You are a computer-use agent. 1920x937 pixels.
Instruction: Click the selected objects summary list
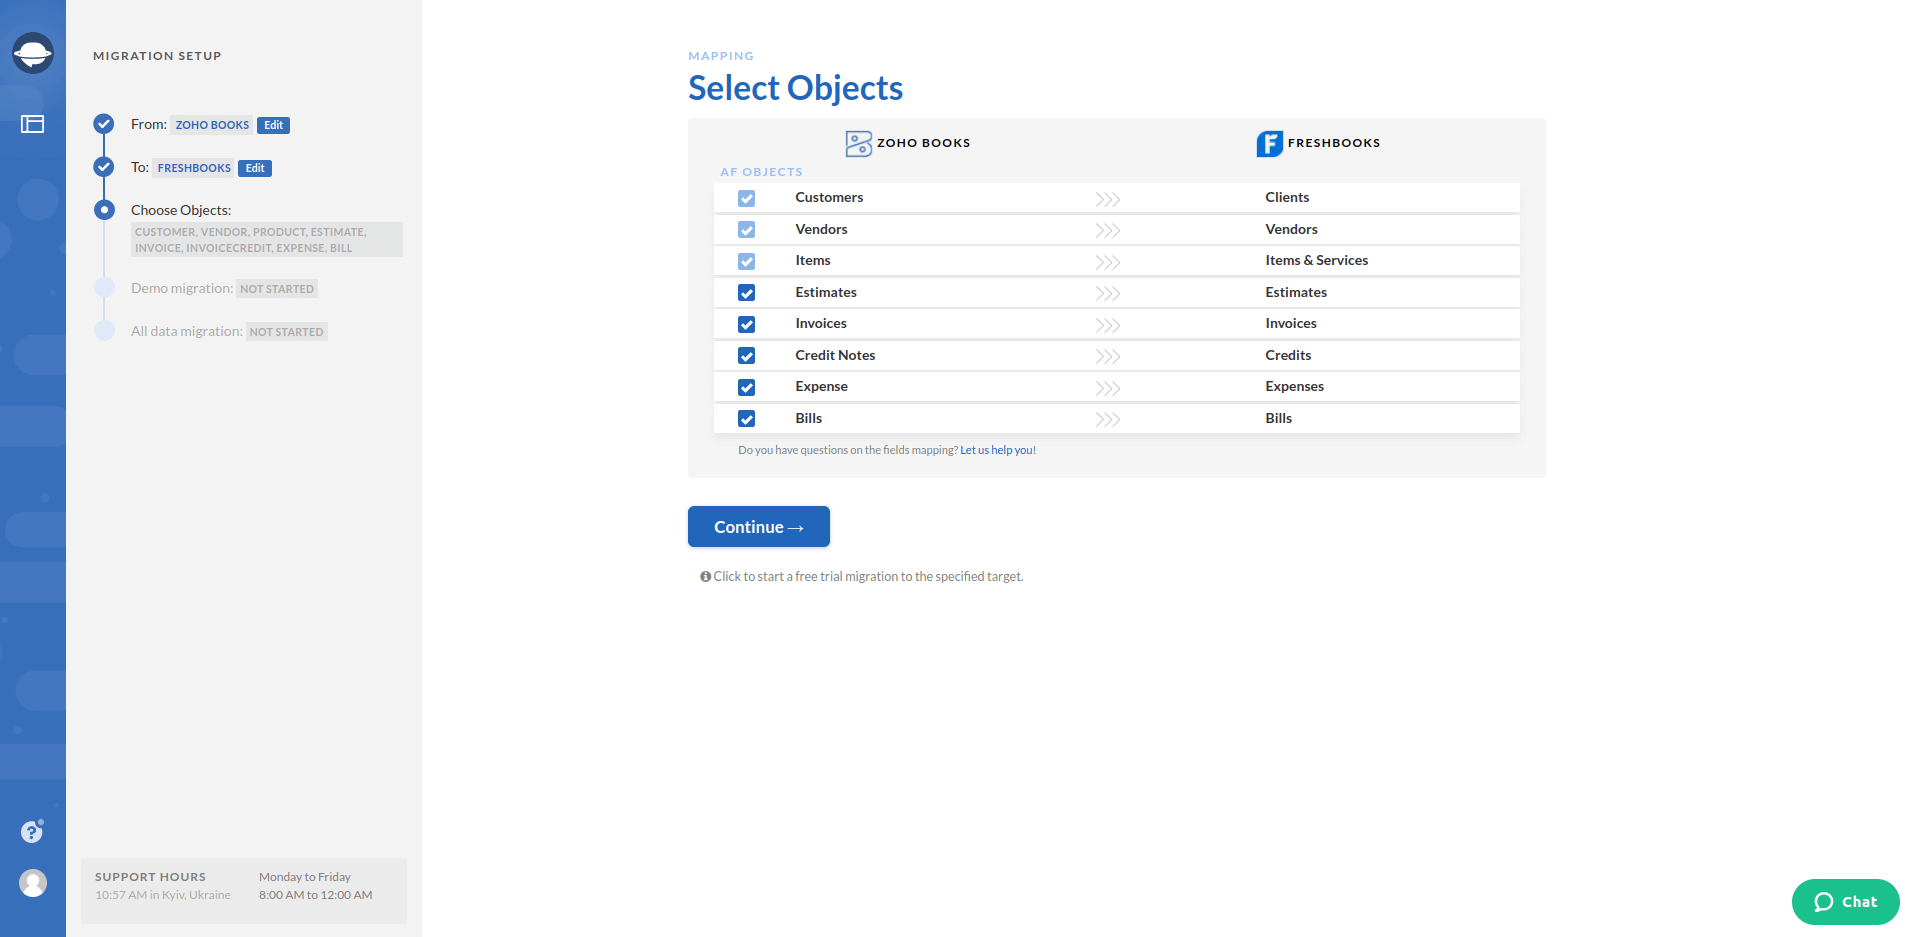tap(267, 240)
